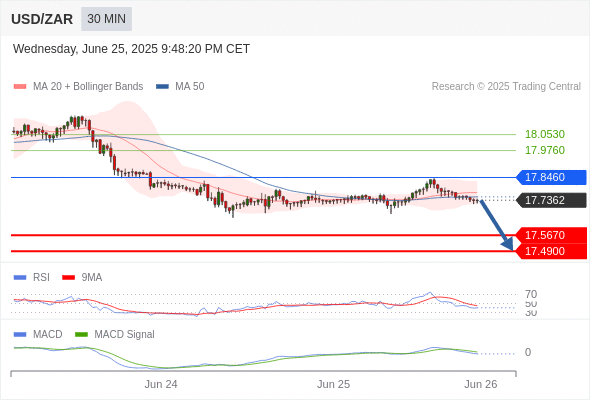Click the 17.9760 resistance level label
This screenshot has height=400, width=590.
pyautogui.click(x=545, y=151)
